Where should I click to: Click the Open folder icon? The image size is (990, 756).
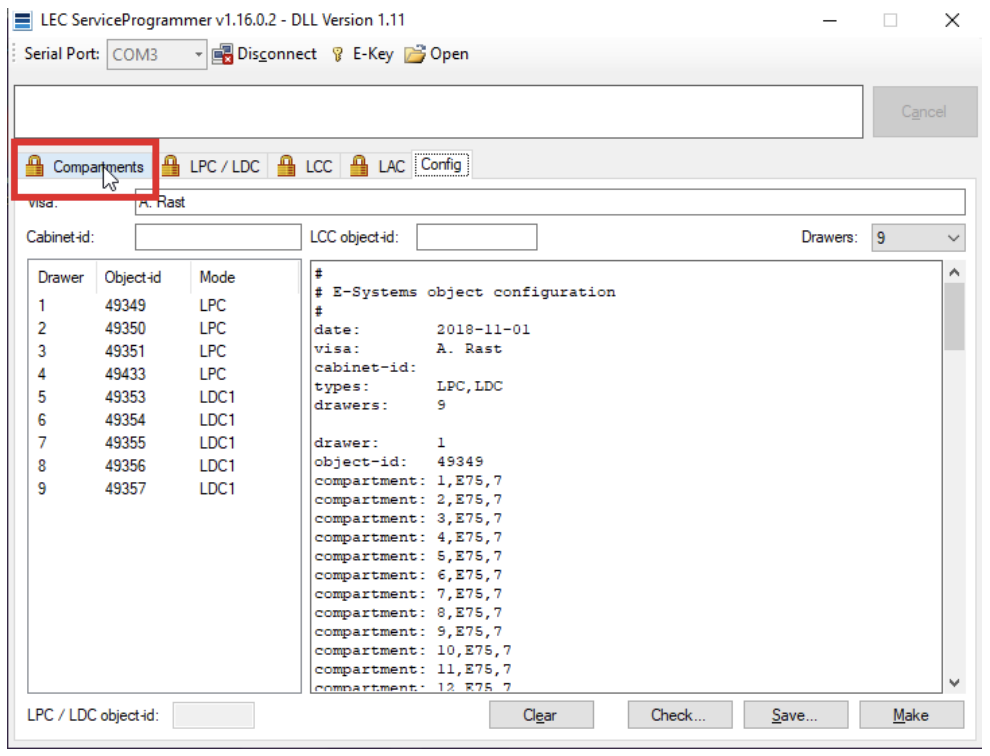[415, 55]
